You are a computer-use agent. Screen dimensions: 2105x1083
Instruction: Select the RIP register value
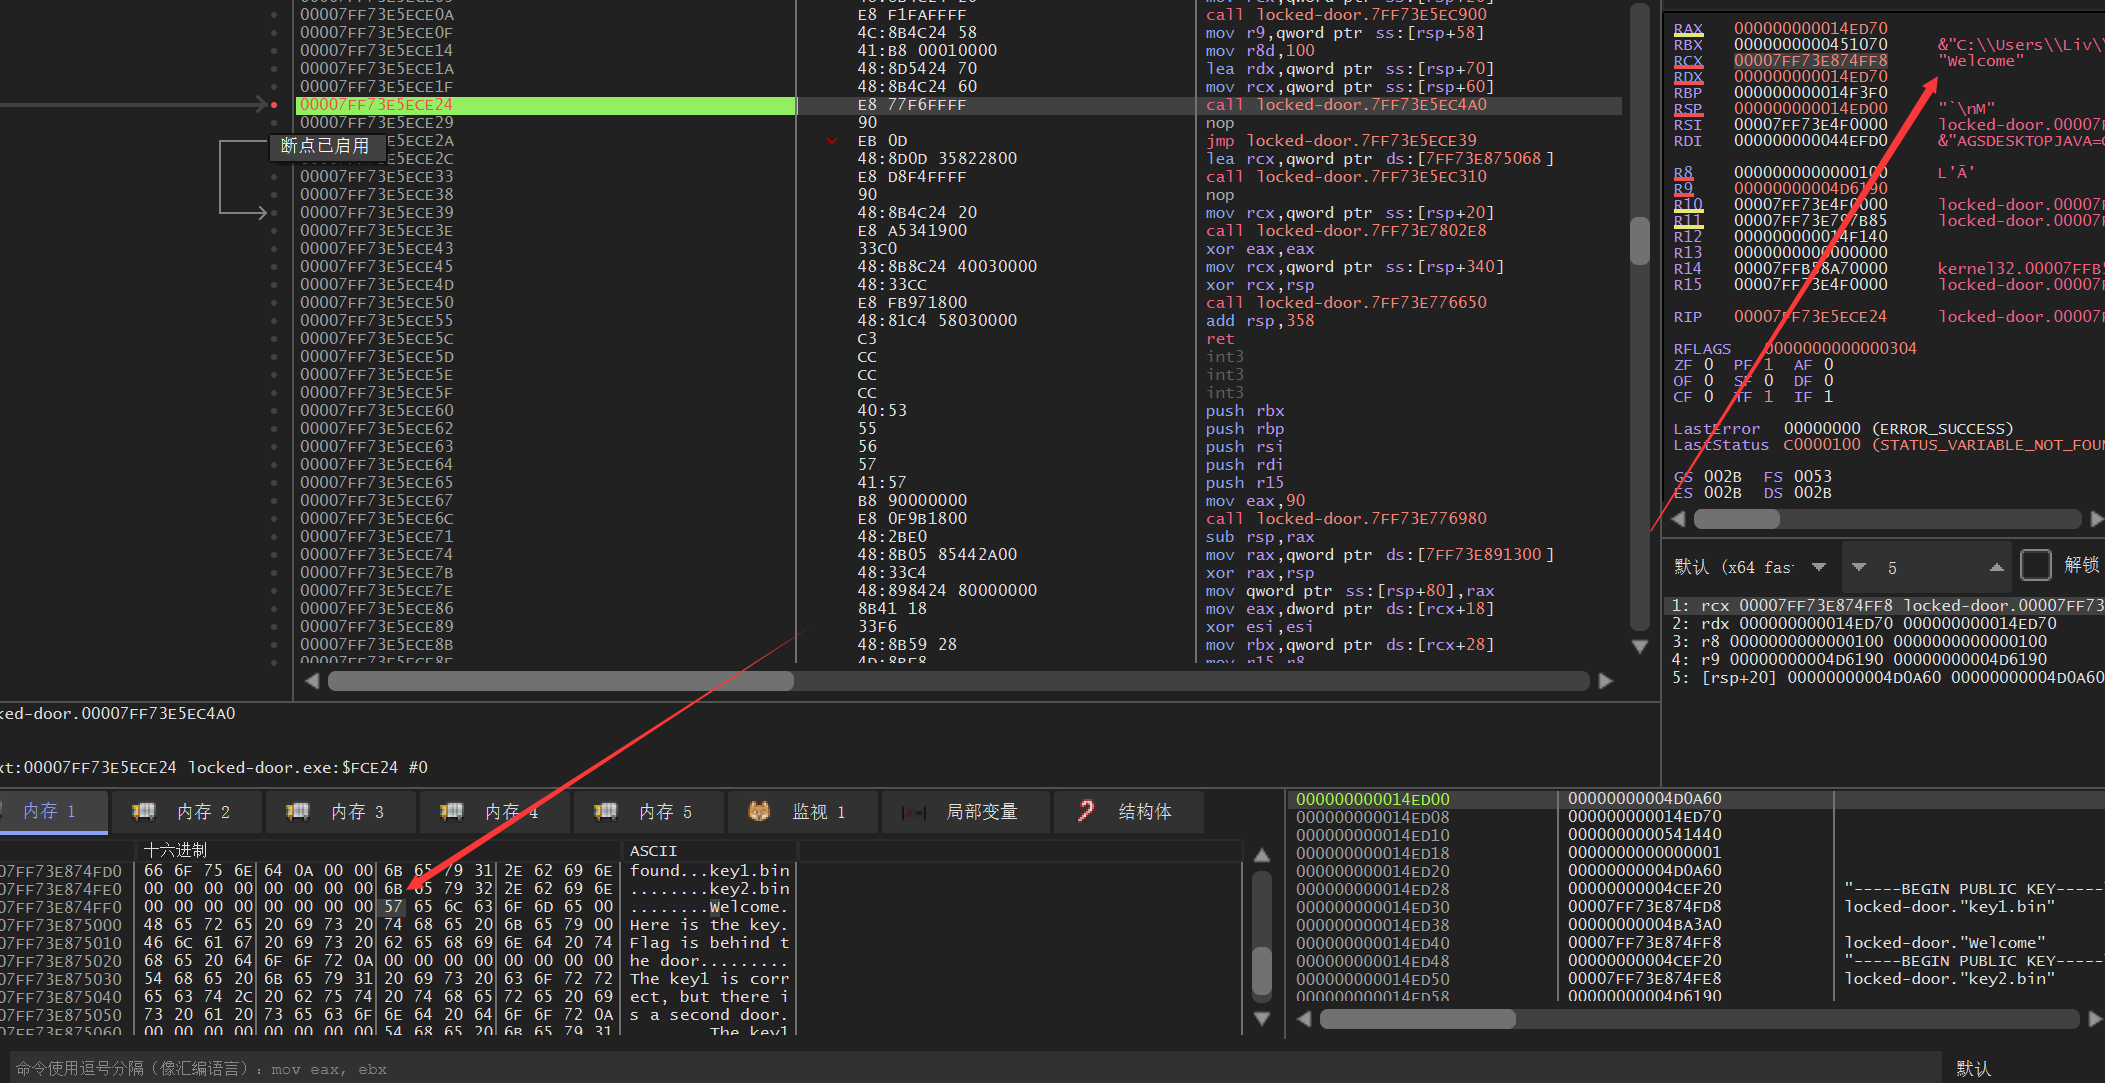[1811, 317]
